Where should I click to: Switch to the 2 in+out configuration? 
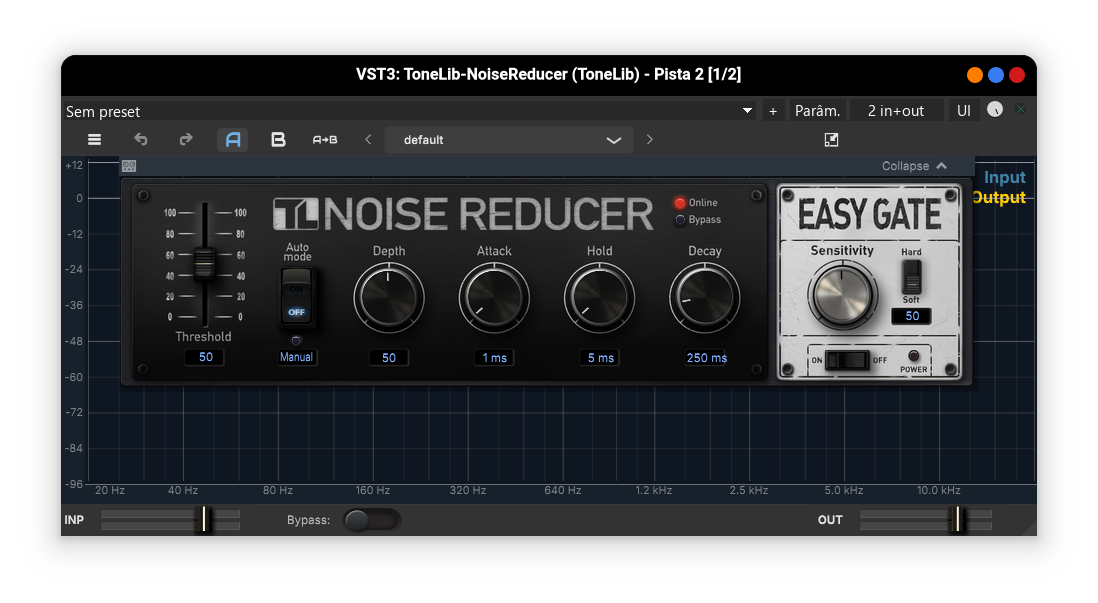896,110
